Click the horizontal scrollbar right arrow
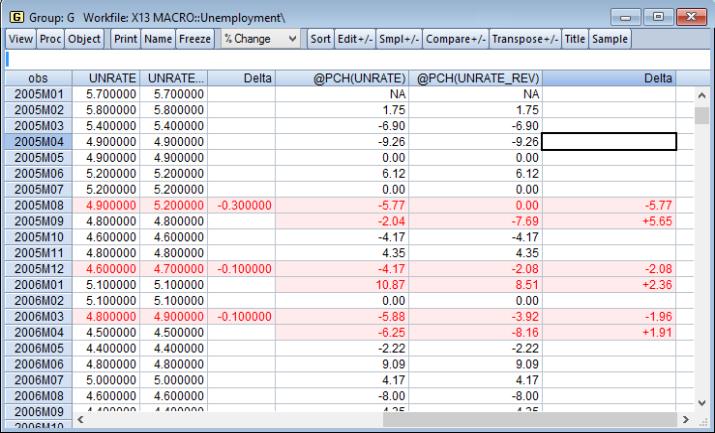The width and height of the screenshot is (715, 433). (x=686, y=415)
